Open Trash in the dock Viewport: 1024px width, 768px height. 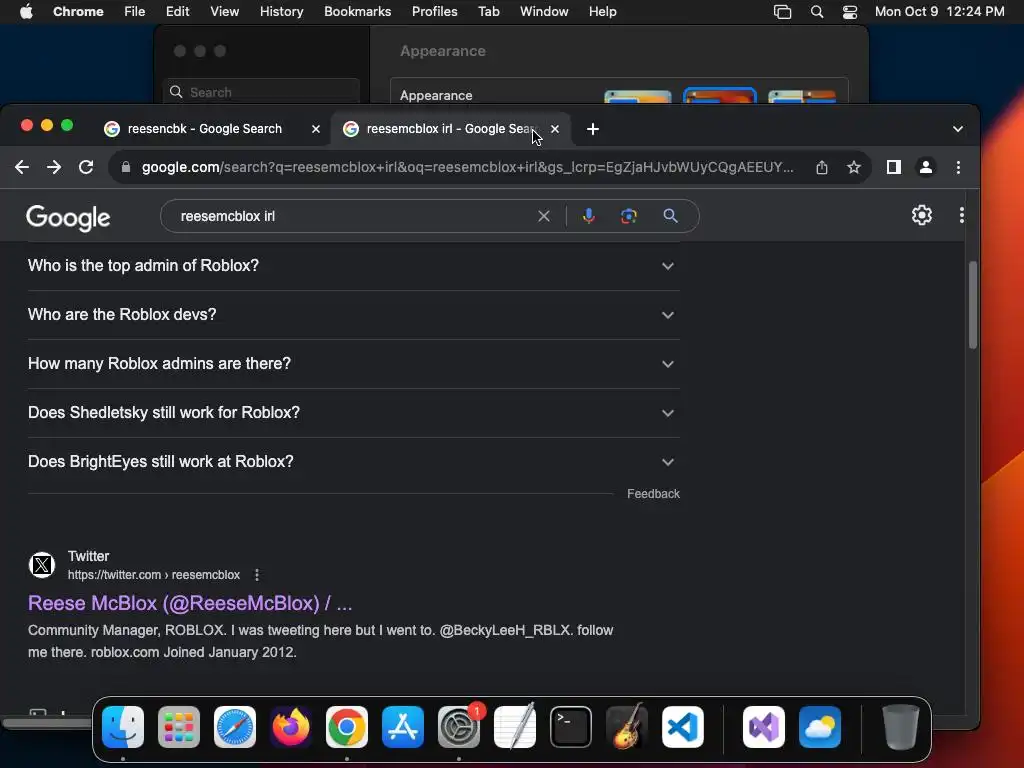tap(901, 727)
